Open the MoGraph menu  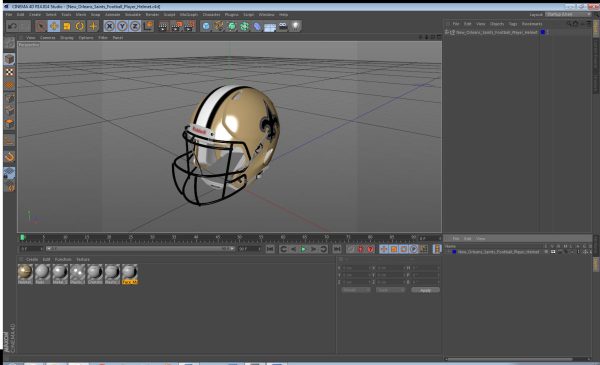point(189,15)
